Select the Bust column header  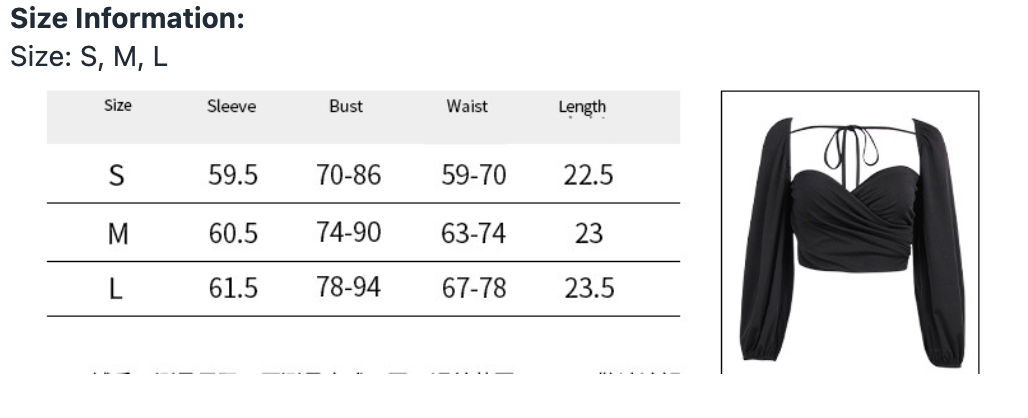coord(346,106)
